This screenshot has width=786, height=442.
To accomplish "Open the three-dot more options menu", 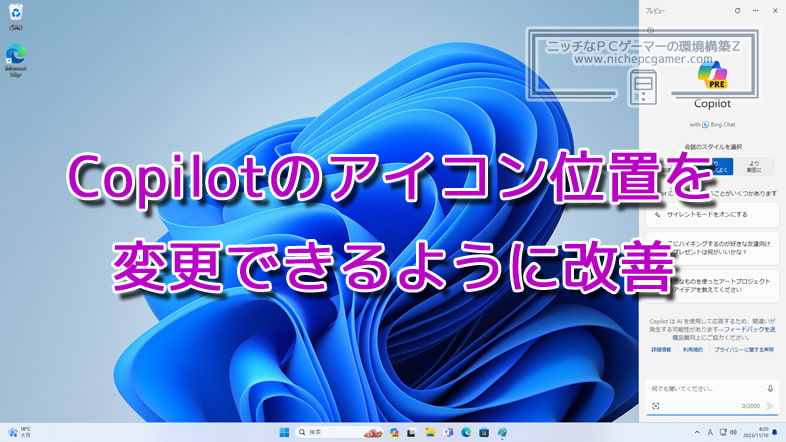I will [755, 11].
